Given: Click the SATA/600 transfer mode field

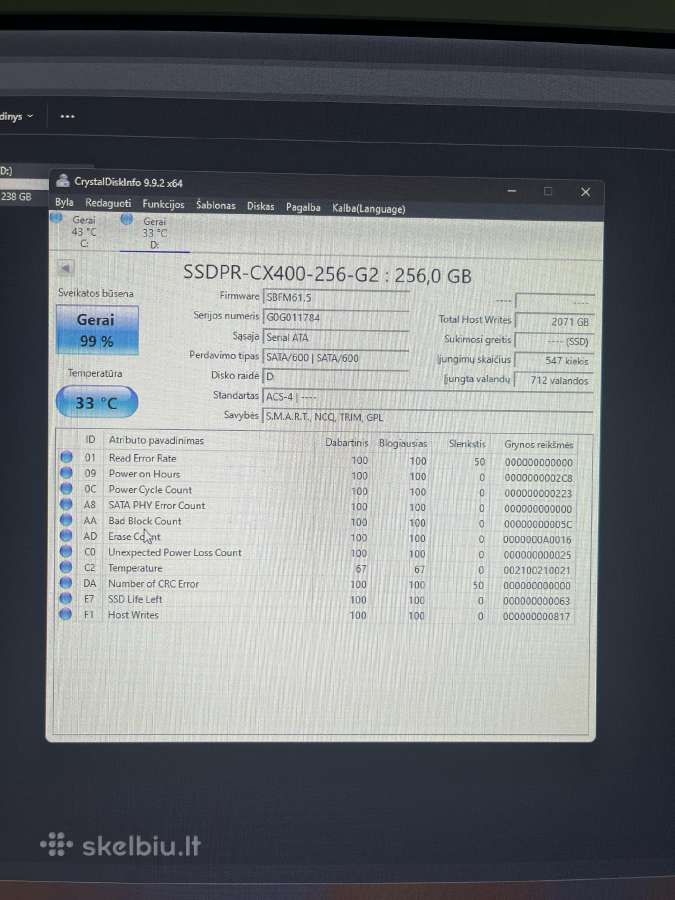Looking at the screenshot, I should [x=336, y=358].
